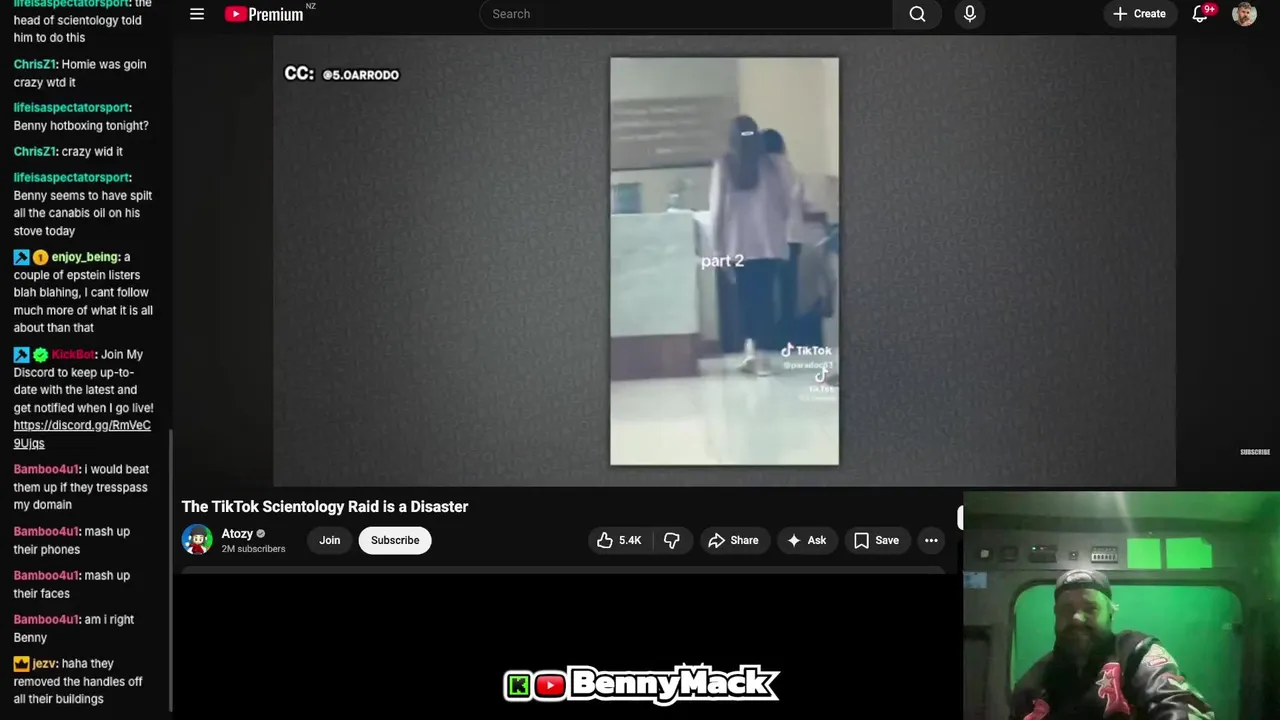1280x720 pixels.
Task: Join the Atozy channel membership
Action: pos(329,540)
